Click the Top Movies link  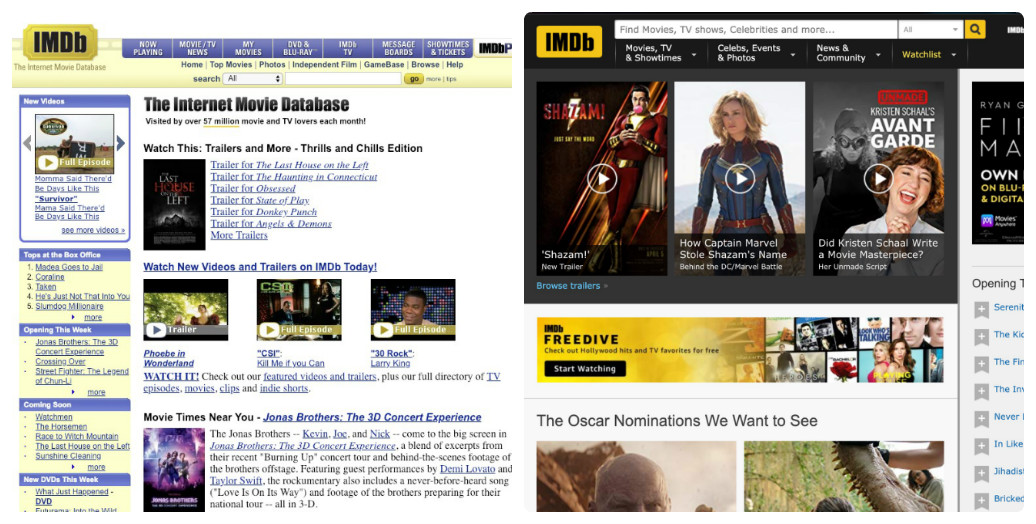tap(231, 65)
